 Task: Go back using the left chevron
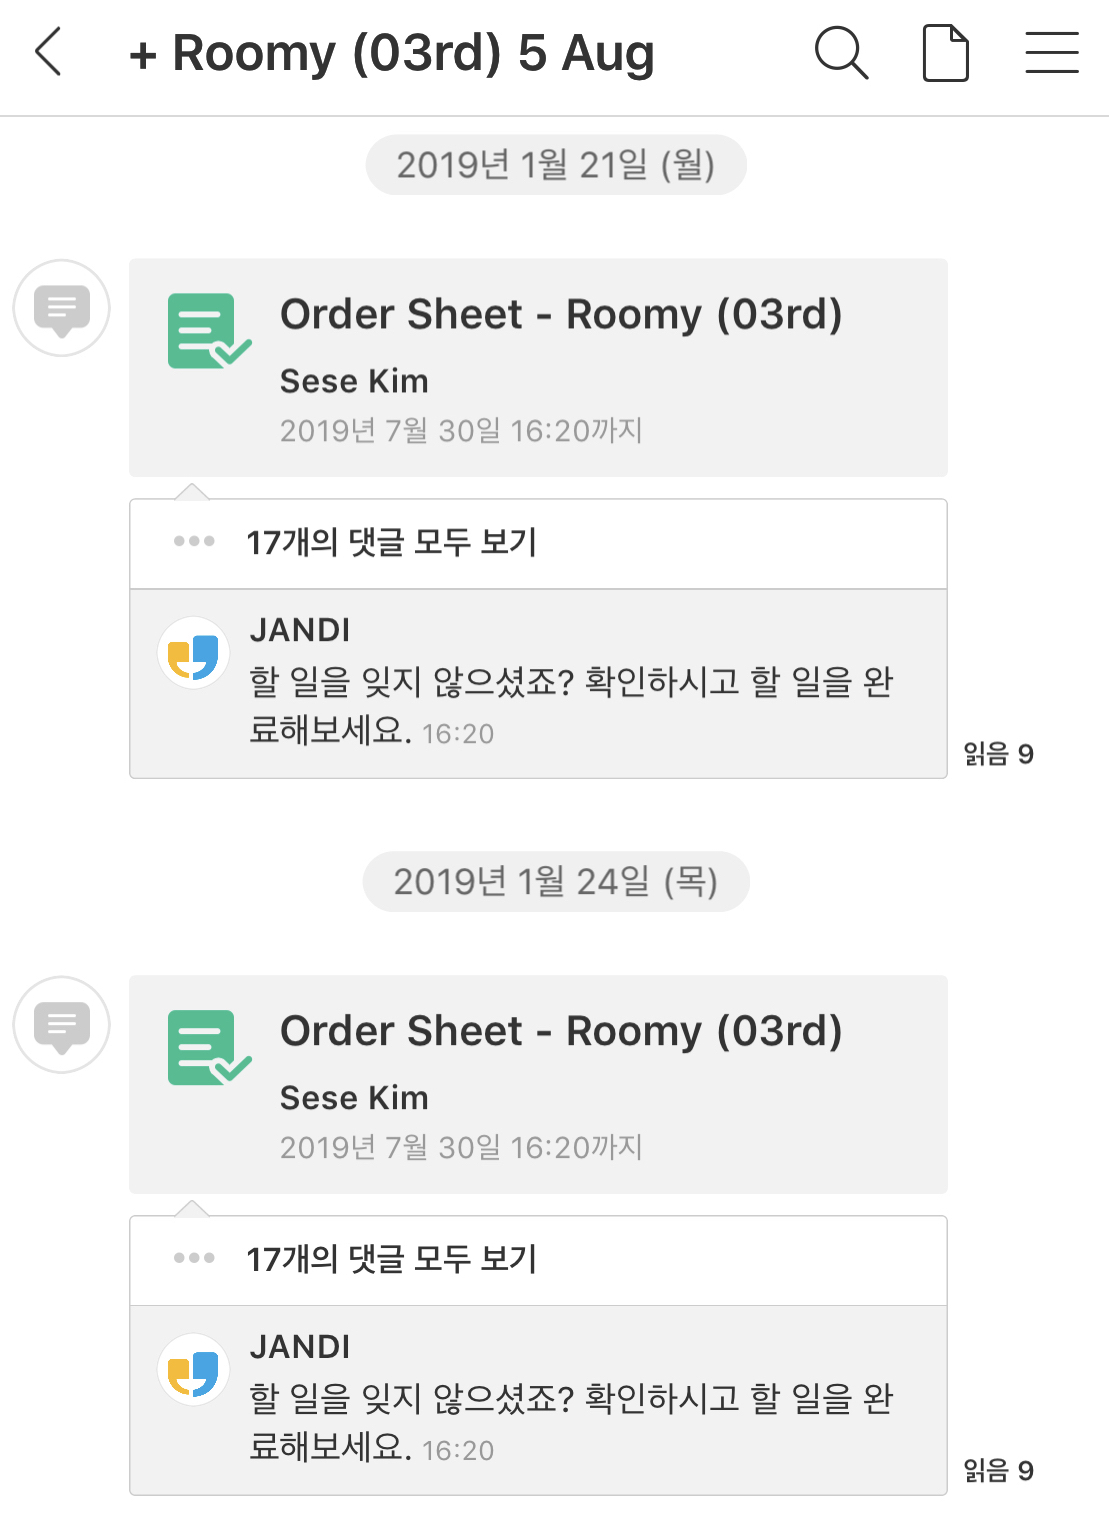48,52
